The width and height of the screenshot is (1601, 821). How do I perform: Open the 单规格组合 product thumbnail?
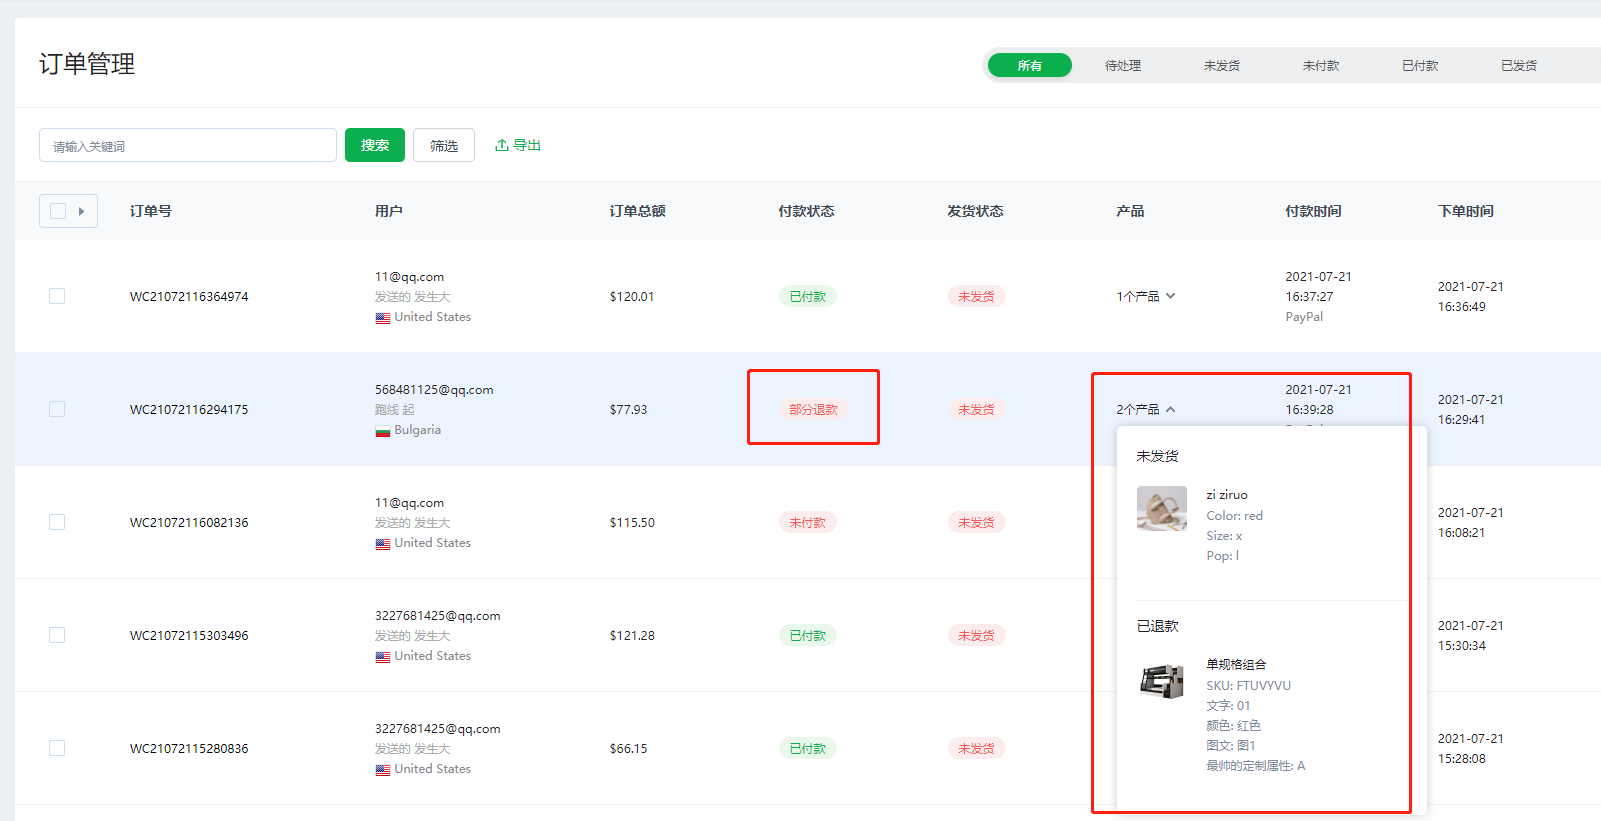pyautogui.click(x=1161, y=681)
